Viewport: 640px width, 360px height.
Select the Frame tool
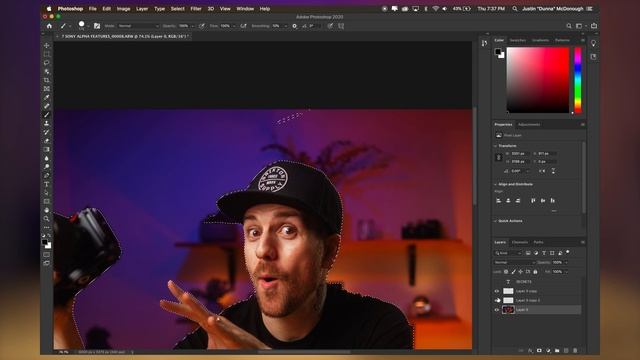[47, 89]
